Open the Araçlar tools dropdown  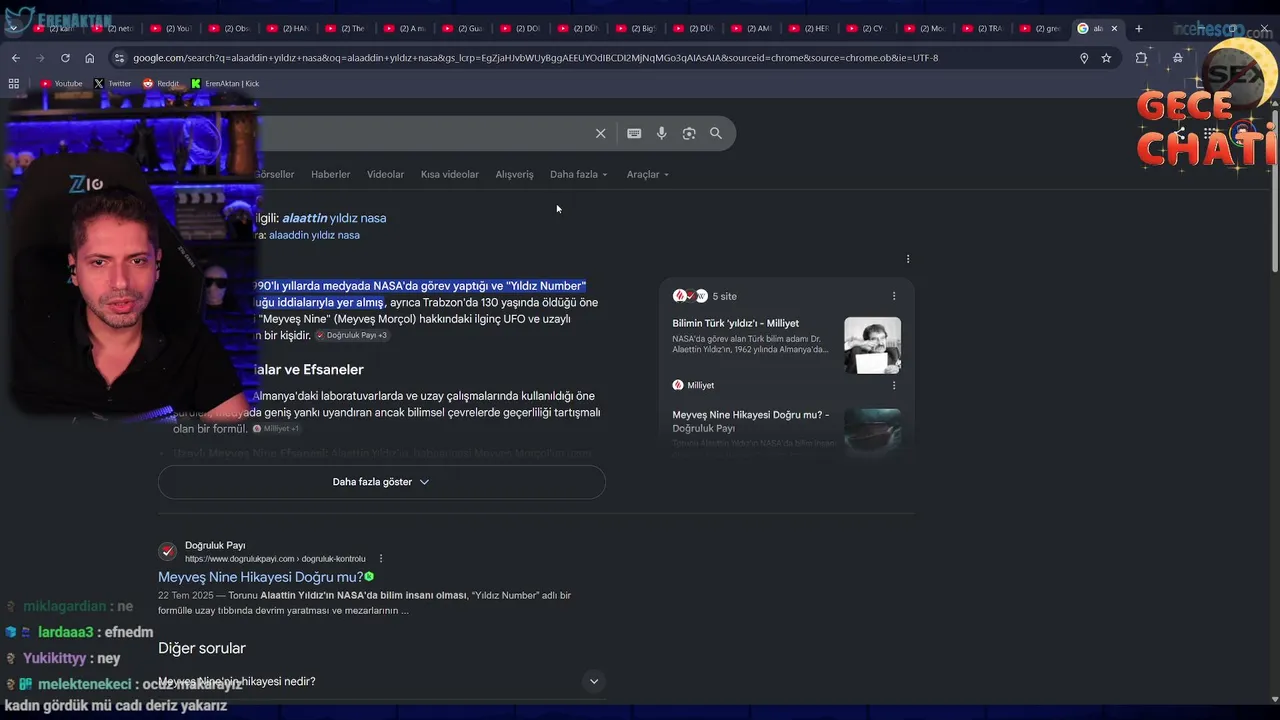click(647, 174)
